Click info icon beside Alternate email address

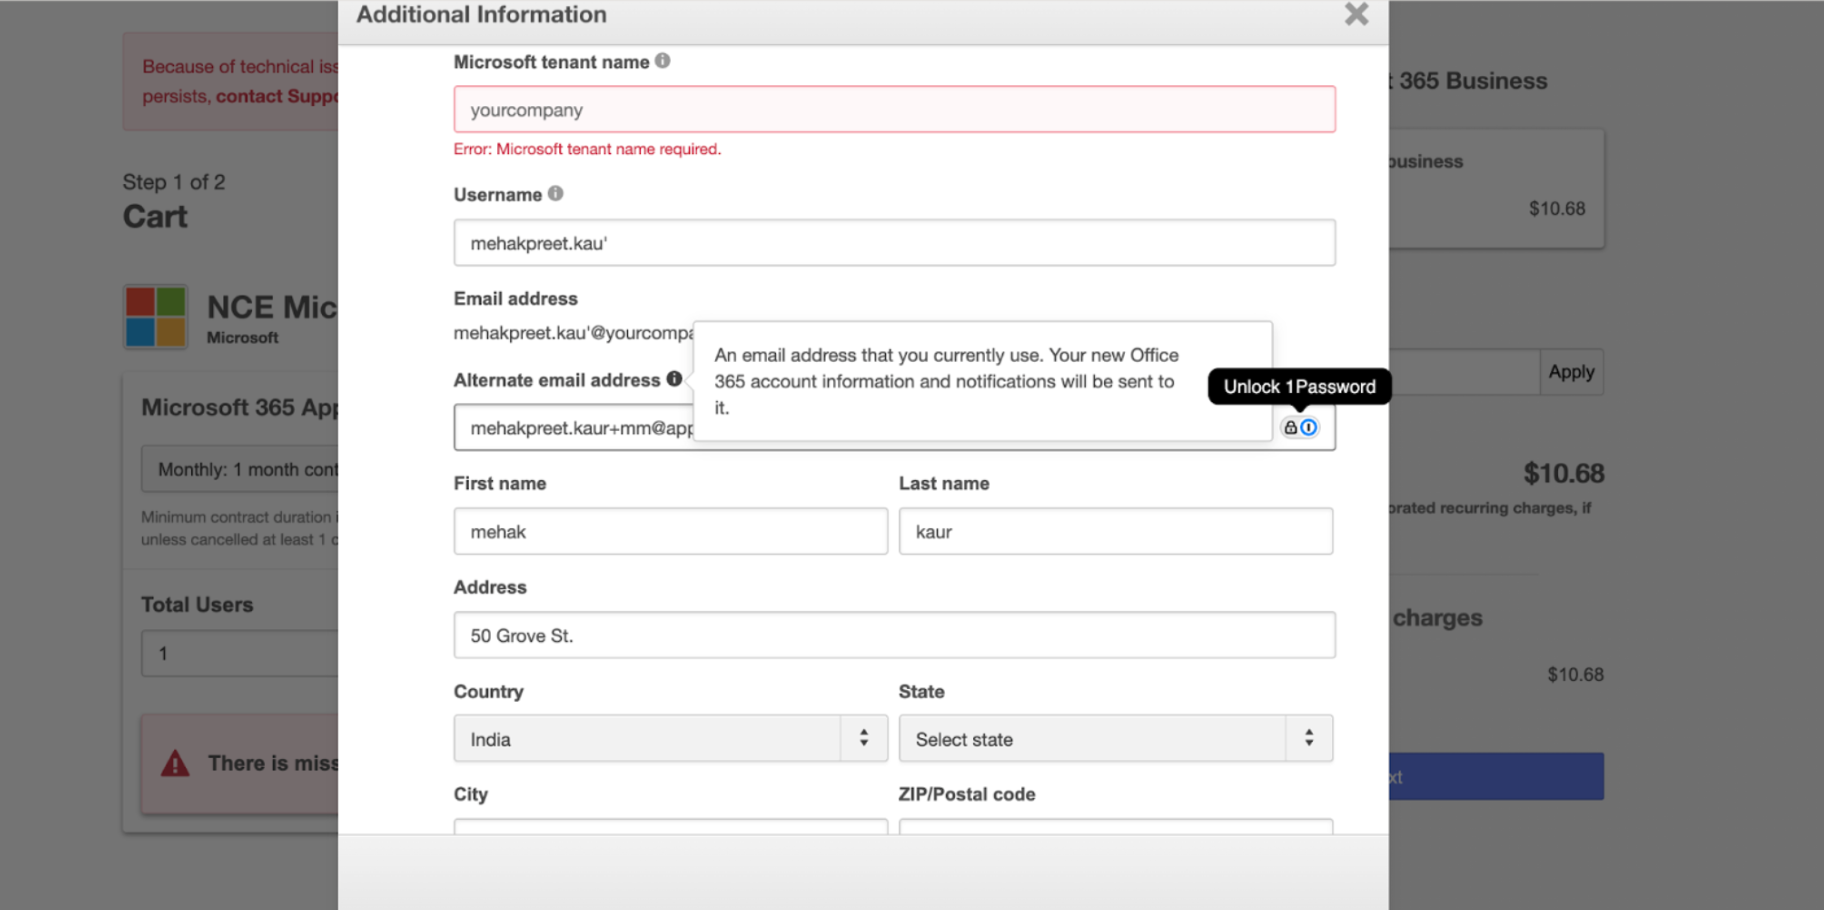(675, 379)
